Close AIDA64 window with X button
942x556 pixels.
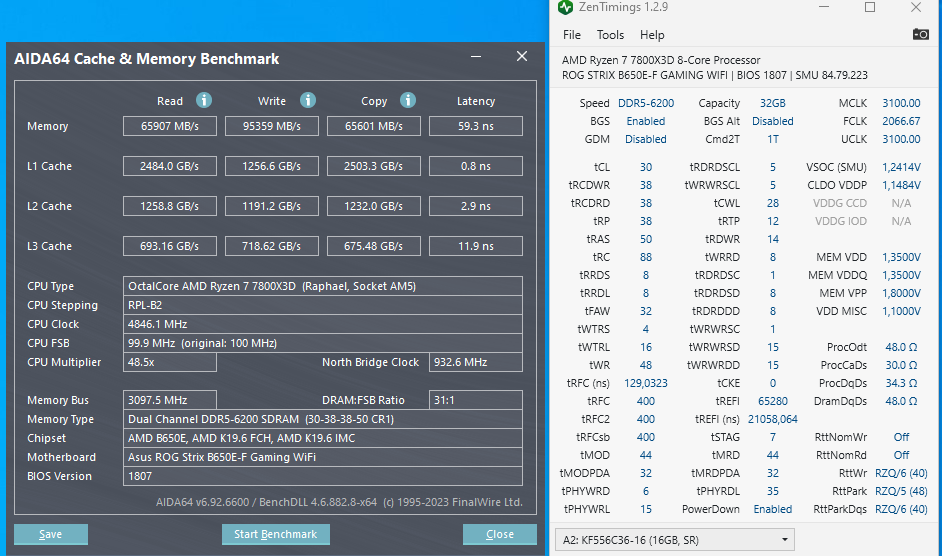click(x=521, y=57)
